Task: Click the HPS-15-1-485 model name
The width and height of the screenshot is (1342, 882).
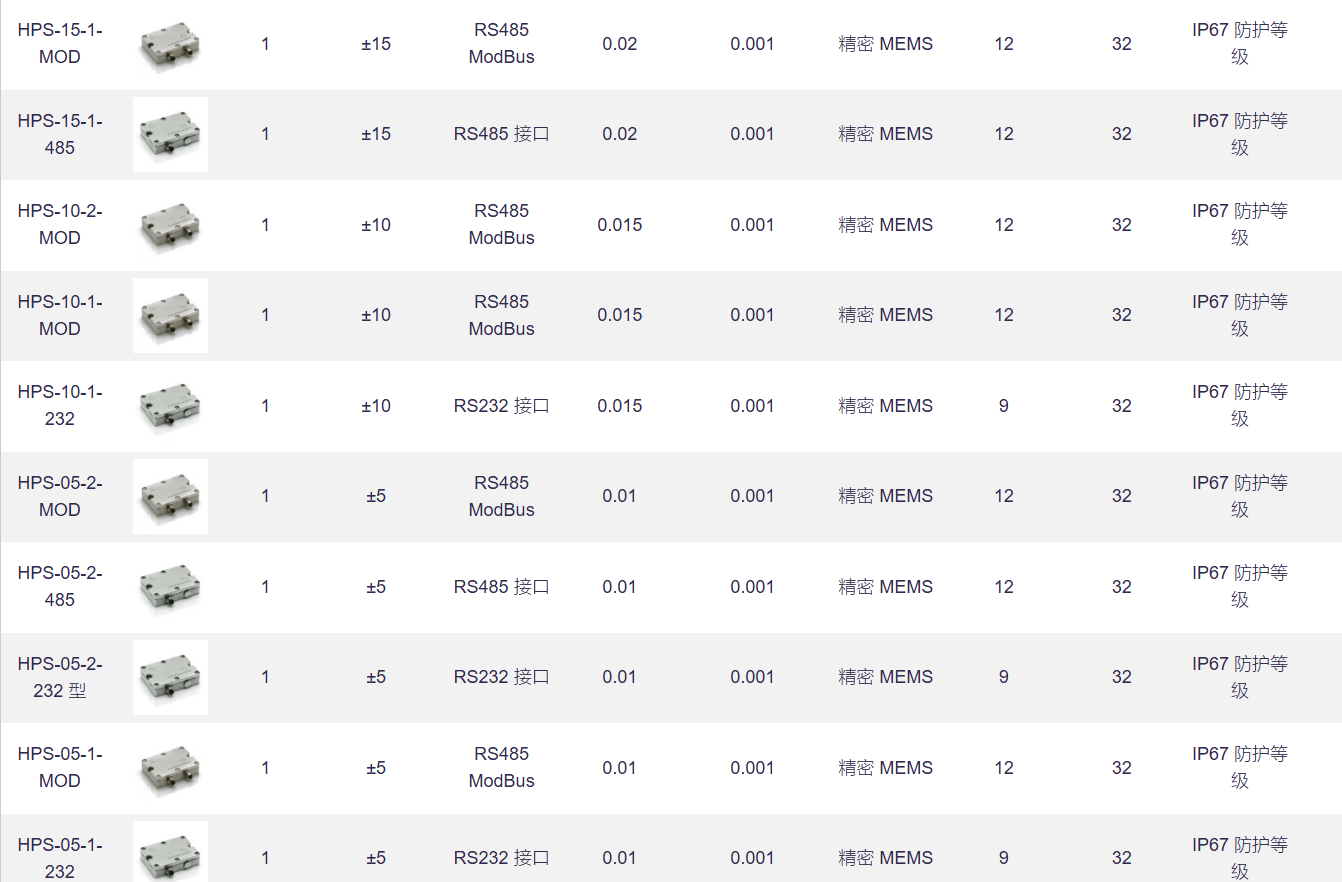Action: click(60, 134)
